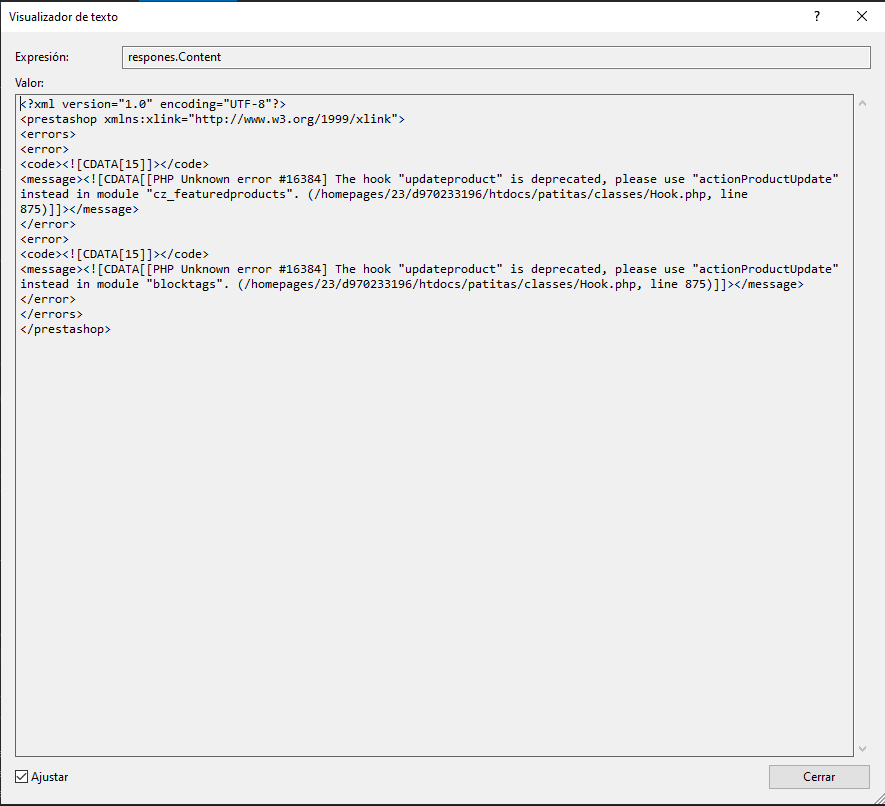The width and height of the screenshot is (885, 806).
Task: Click the scroll up arrow of Valor box
Action: pyautogui.click(x=862, y=103)
